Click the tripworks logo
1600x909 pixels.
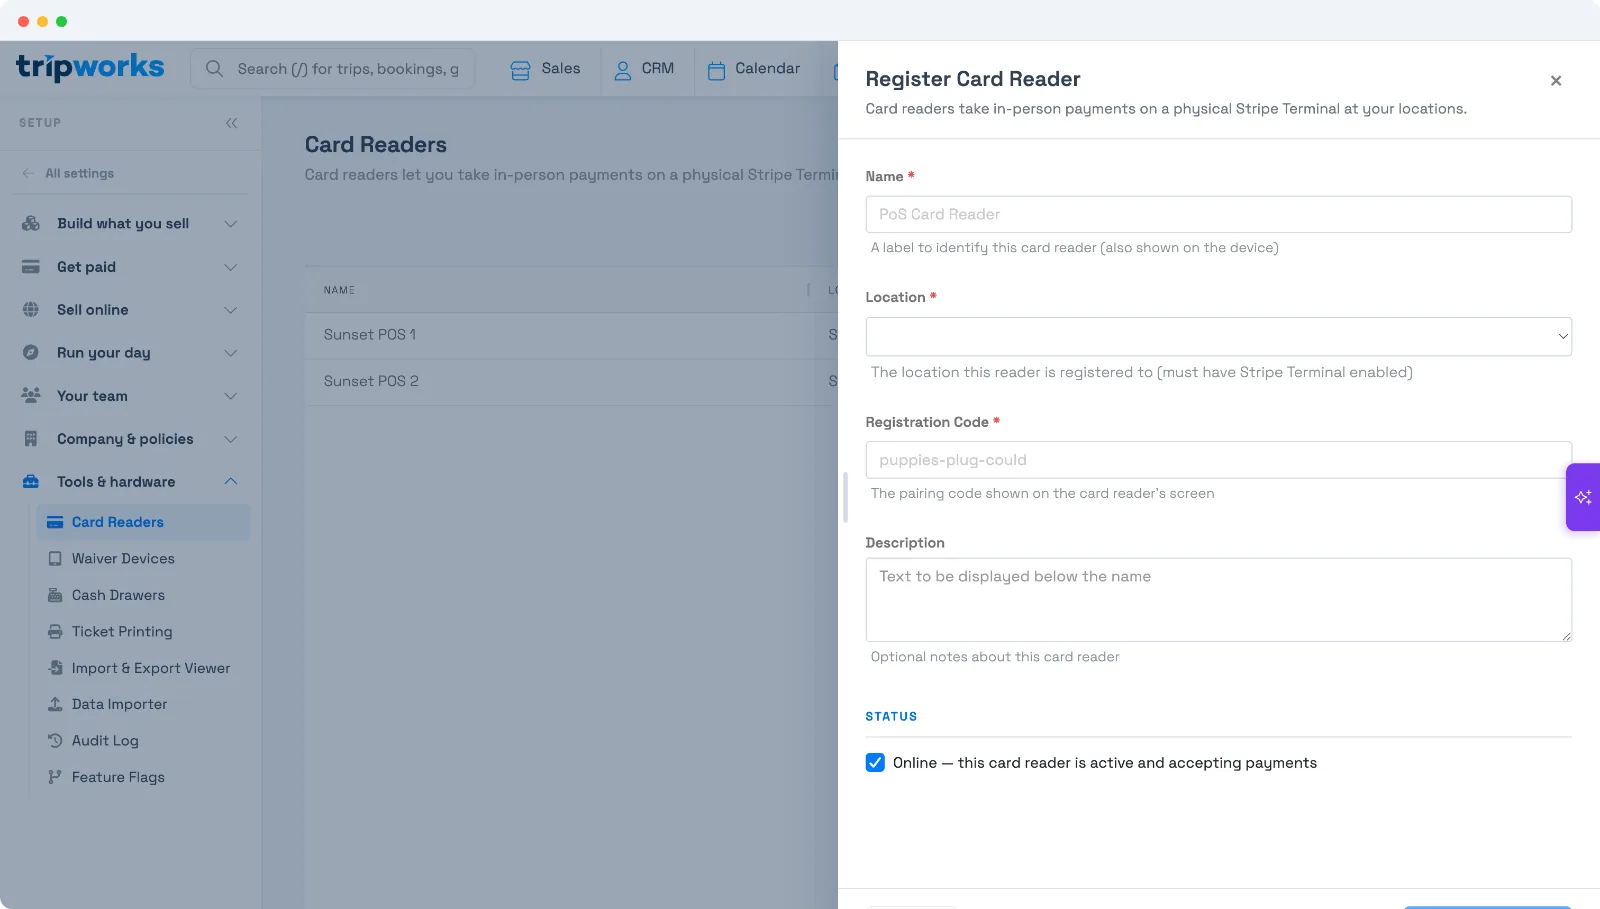coord(90,67)
